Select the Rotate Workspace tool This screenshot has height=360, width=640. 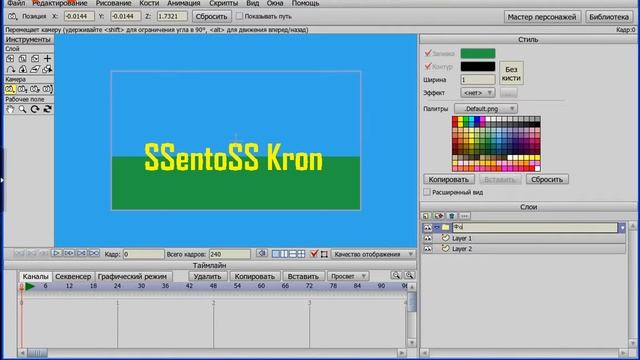click(x=35, y=109)
